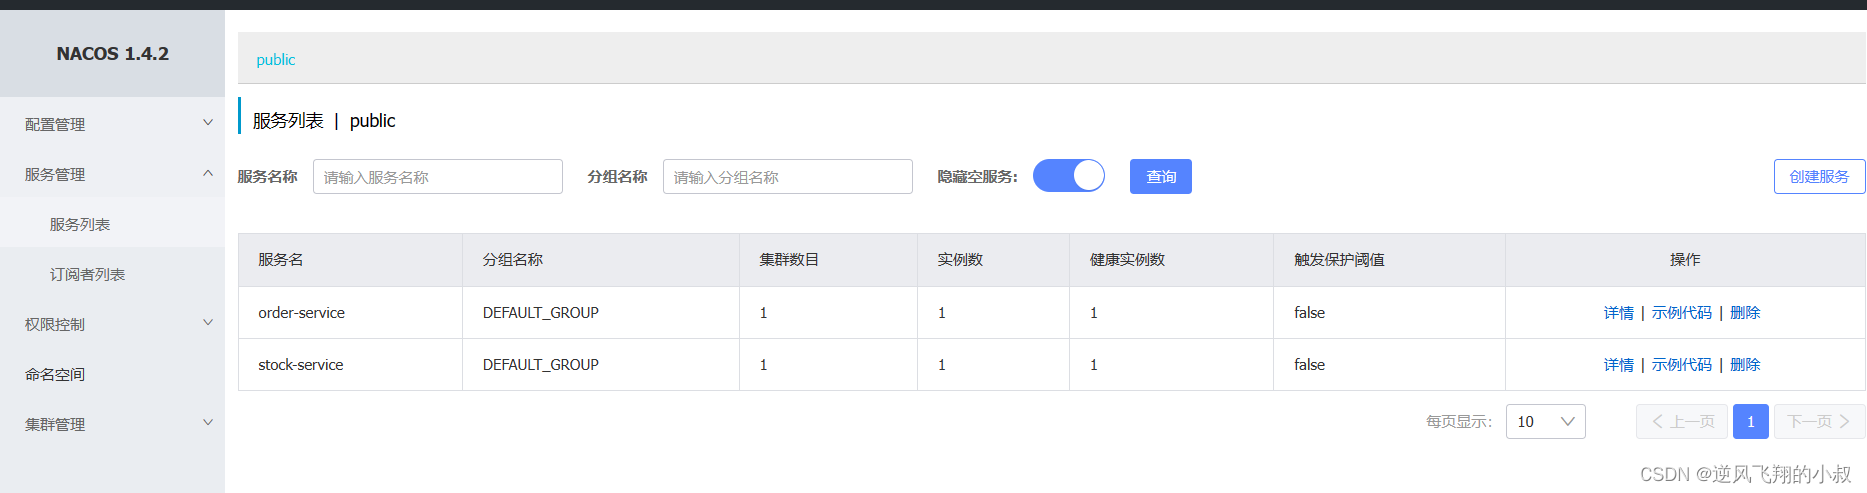Expand the 集群管理 sidebar section

click(x=55, y=424)
